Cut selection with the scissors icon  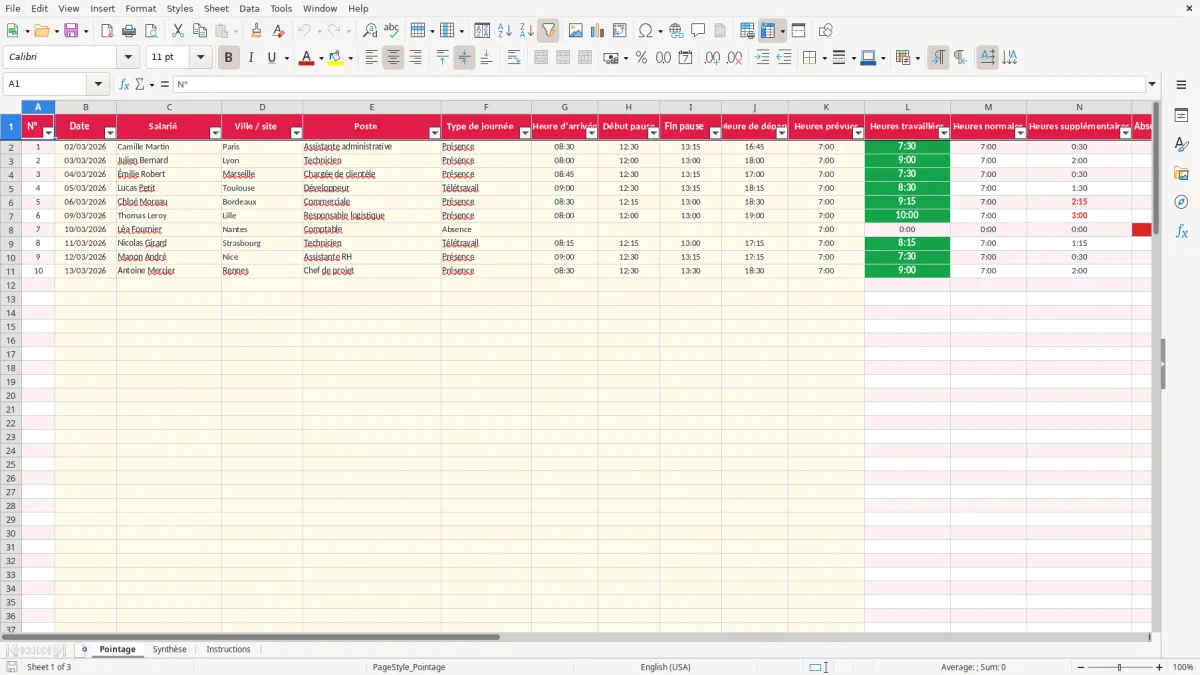[x=178, y=31]
